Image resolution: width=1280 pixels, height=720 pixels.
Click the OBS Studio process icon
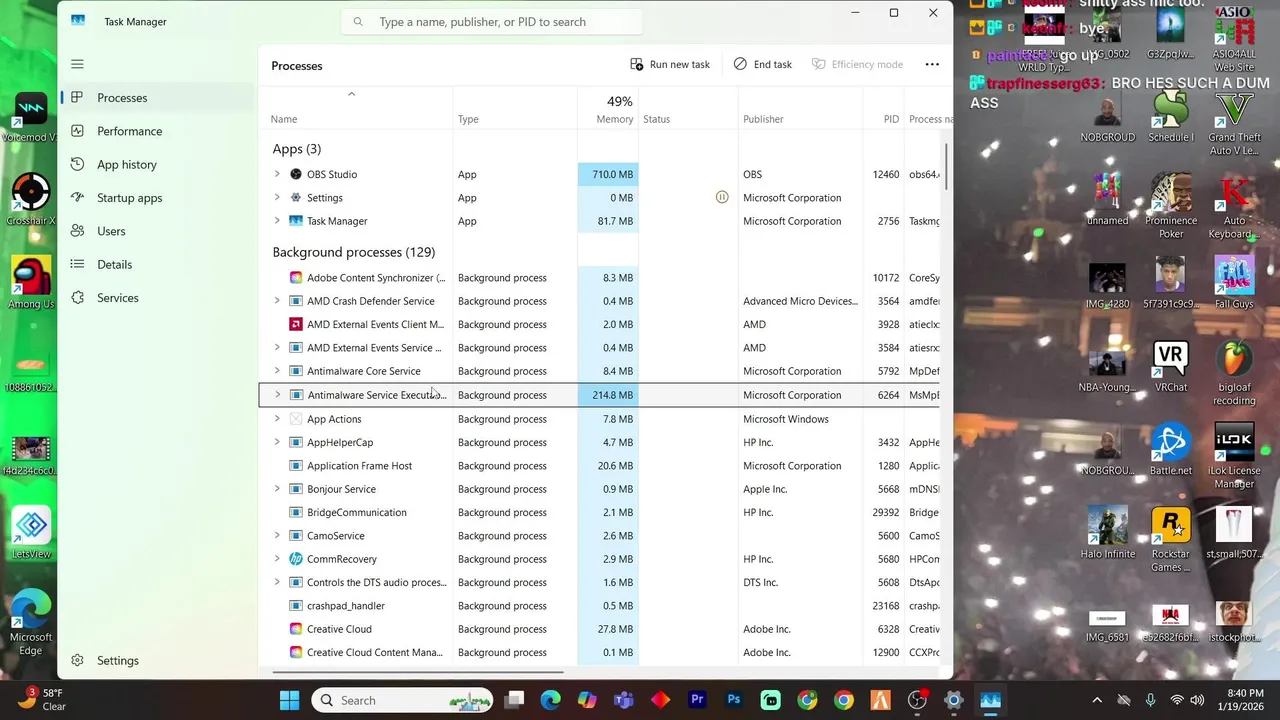tap(296, 174)
